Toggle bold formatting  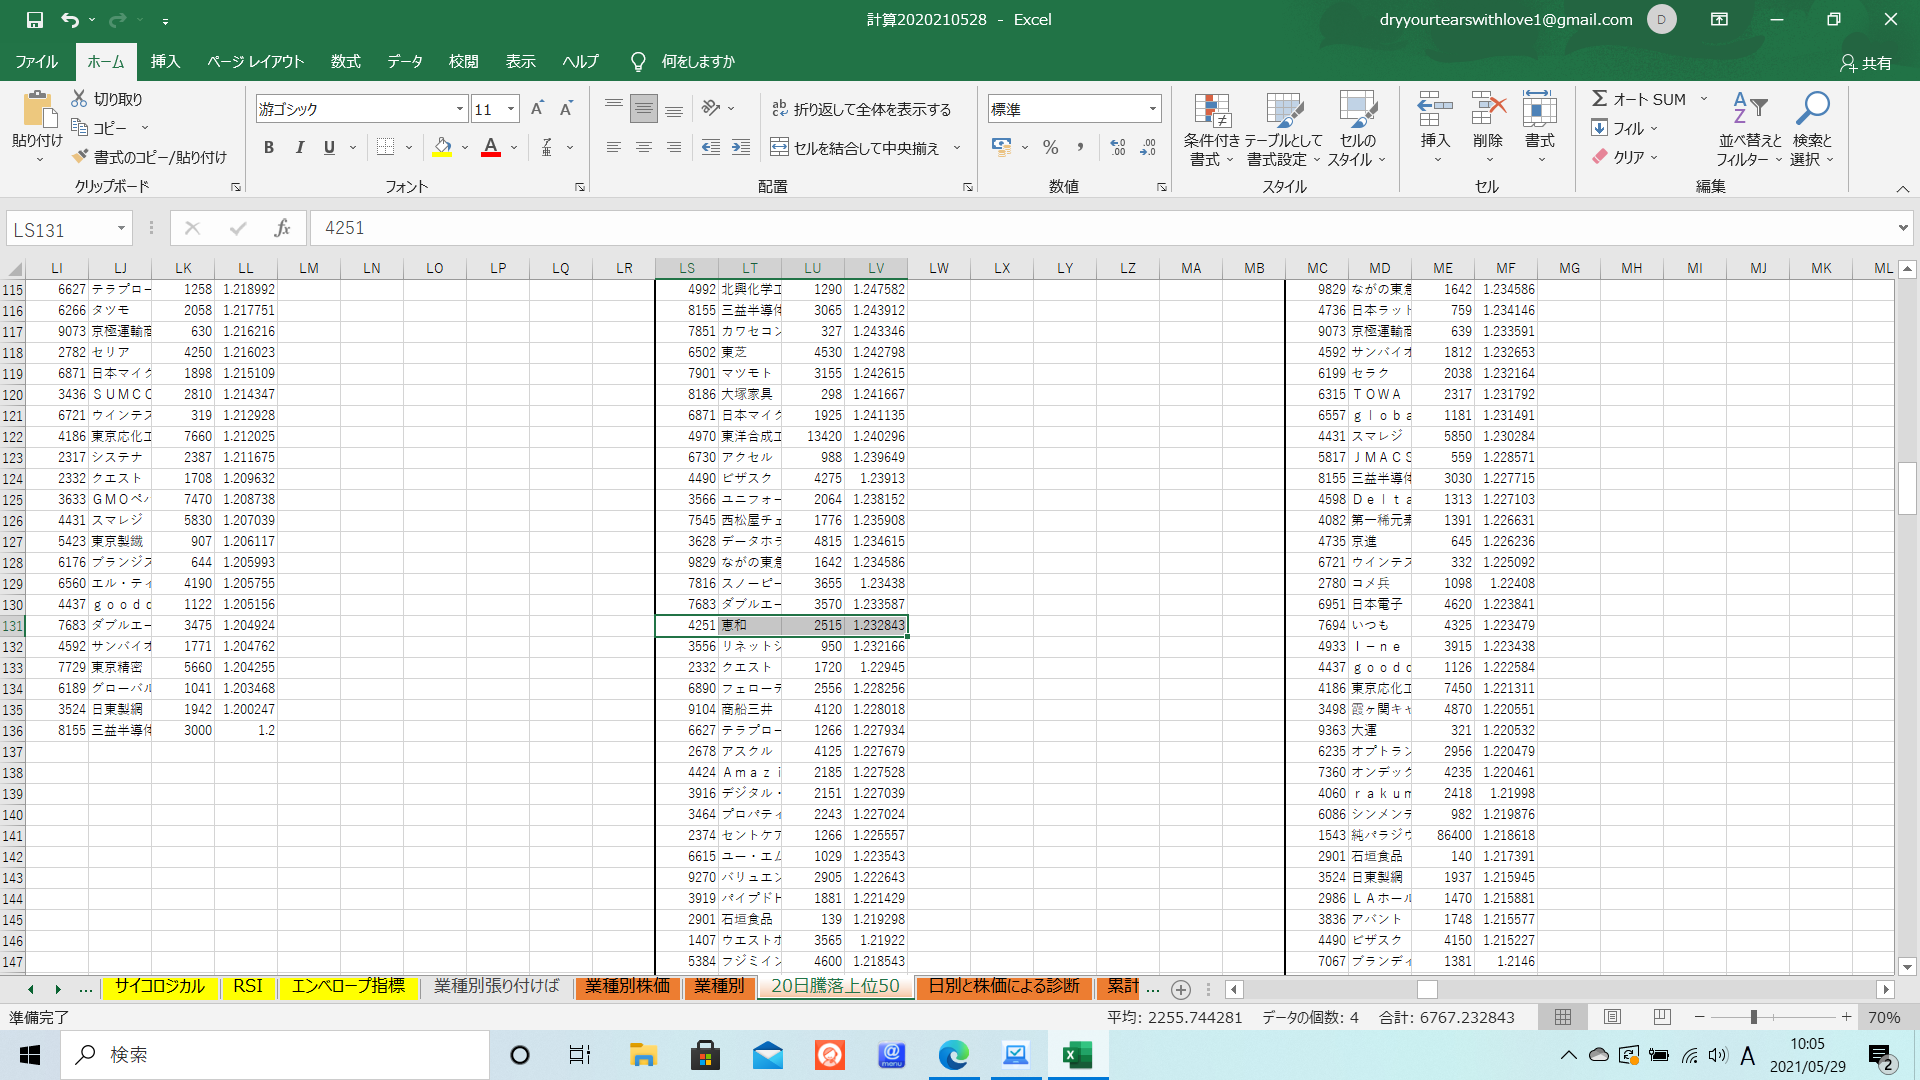(x=268, y=148)
